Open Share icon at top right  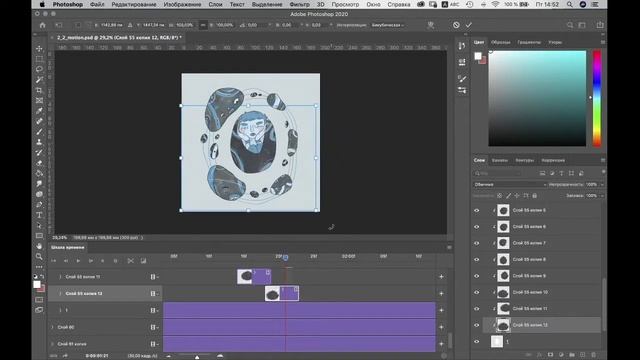pyautogui.click(x=600, y=25)
